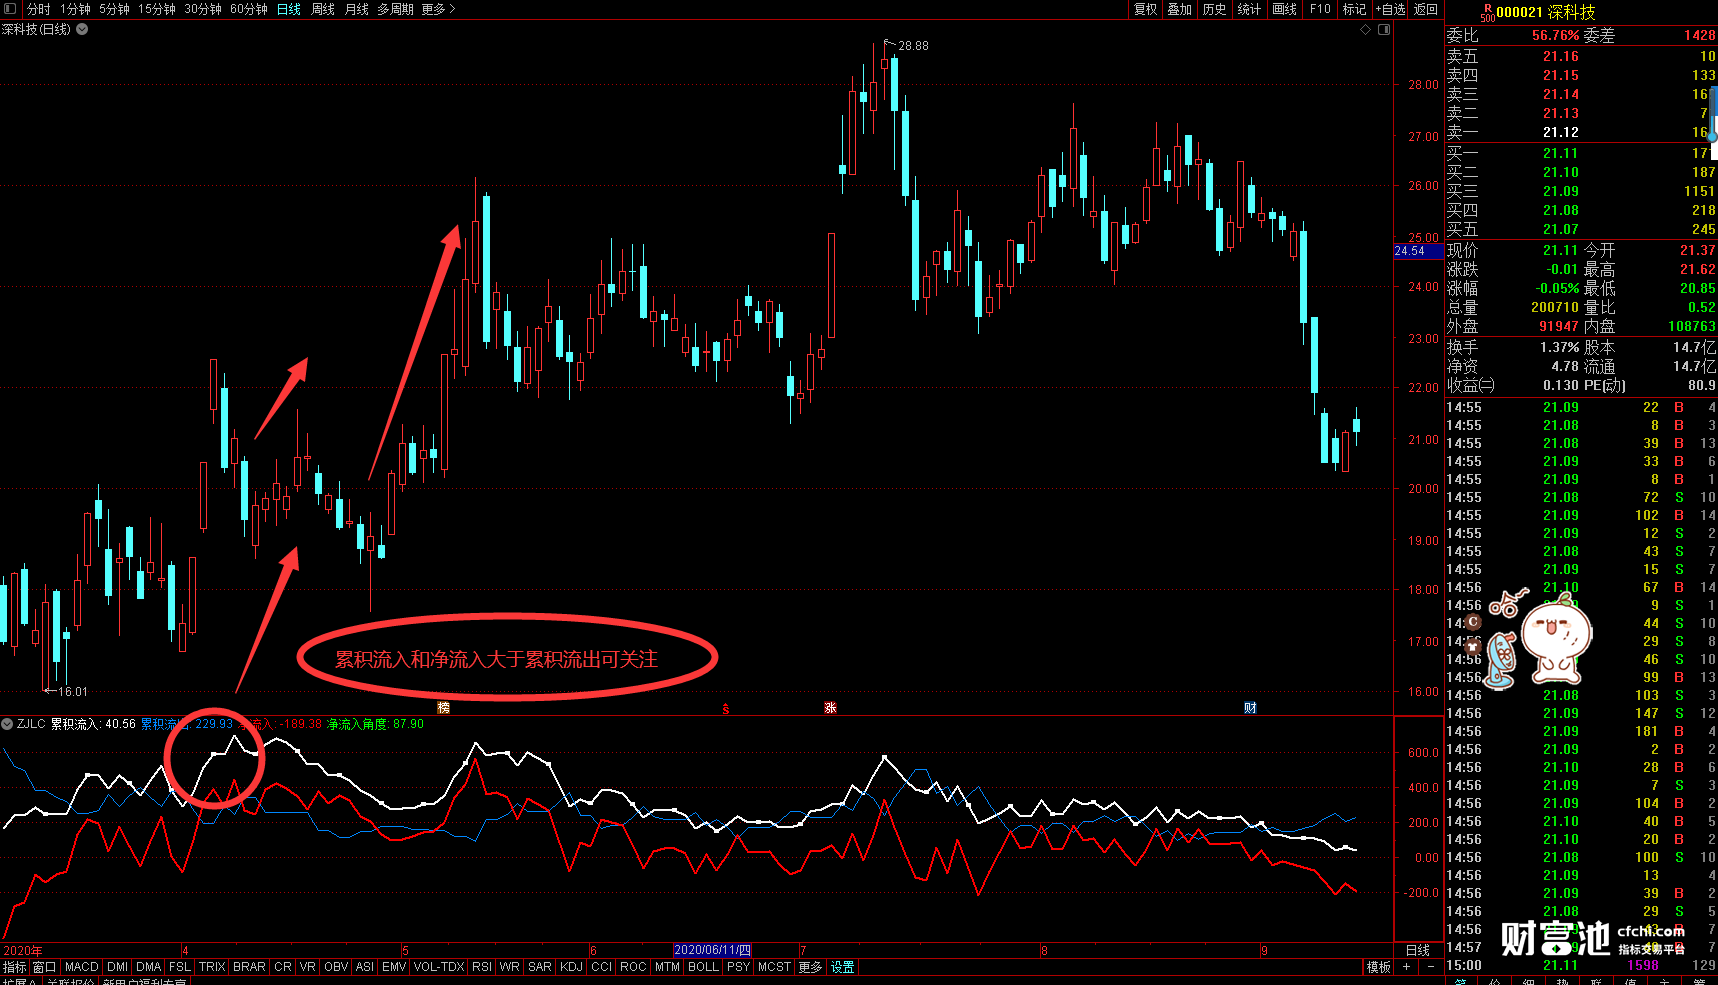Open the 指标 indicator menu
Screen dimensions: 1718x985
15,967
